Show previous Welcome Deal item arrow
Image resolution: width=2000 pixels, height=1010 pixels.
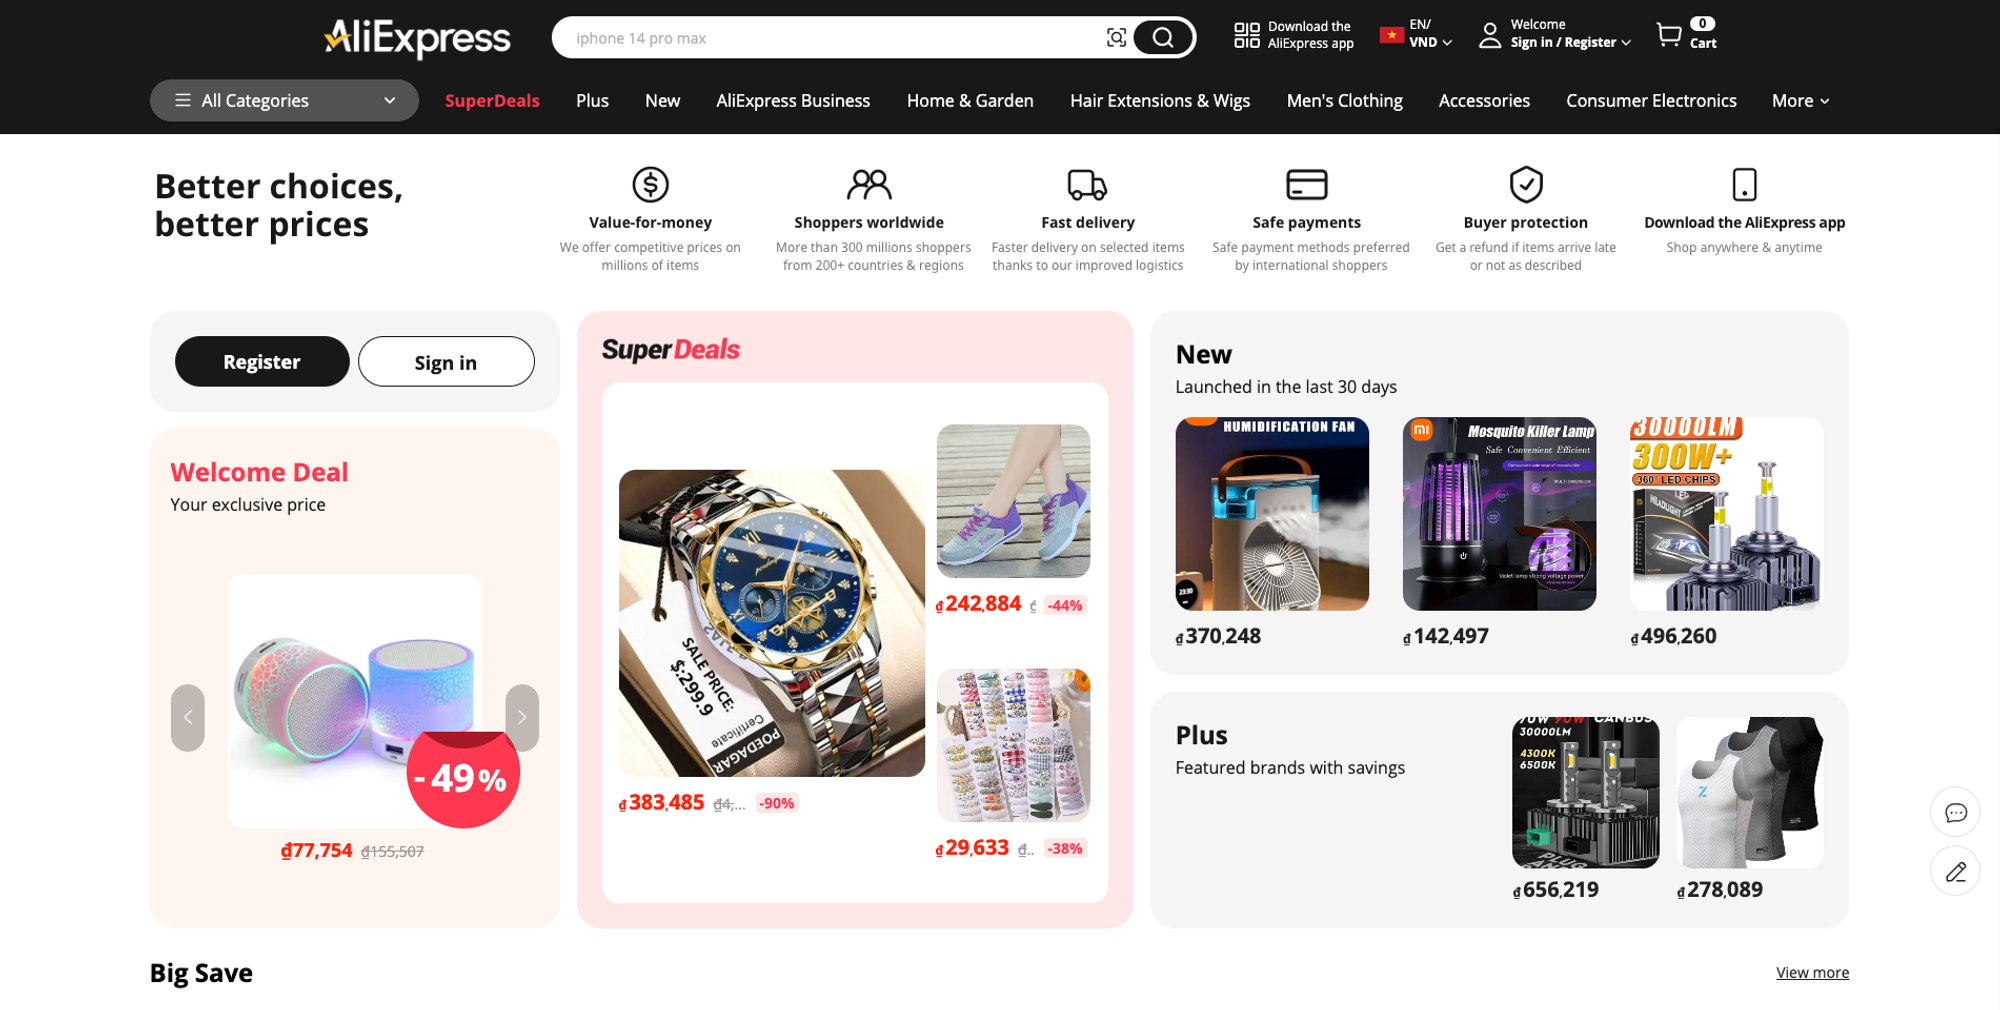click(x=188, y=717)
